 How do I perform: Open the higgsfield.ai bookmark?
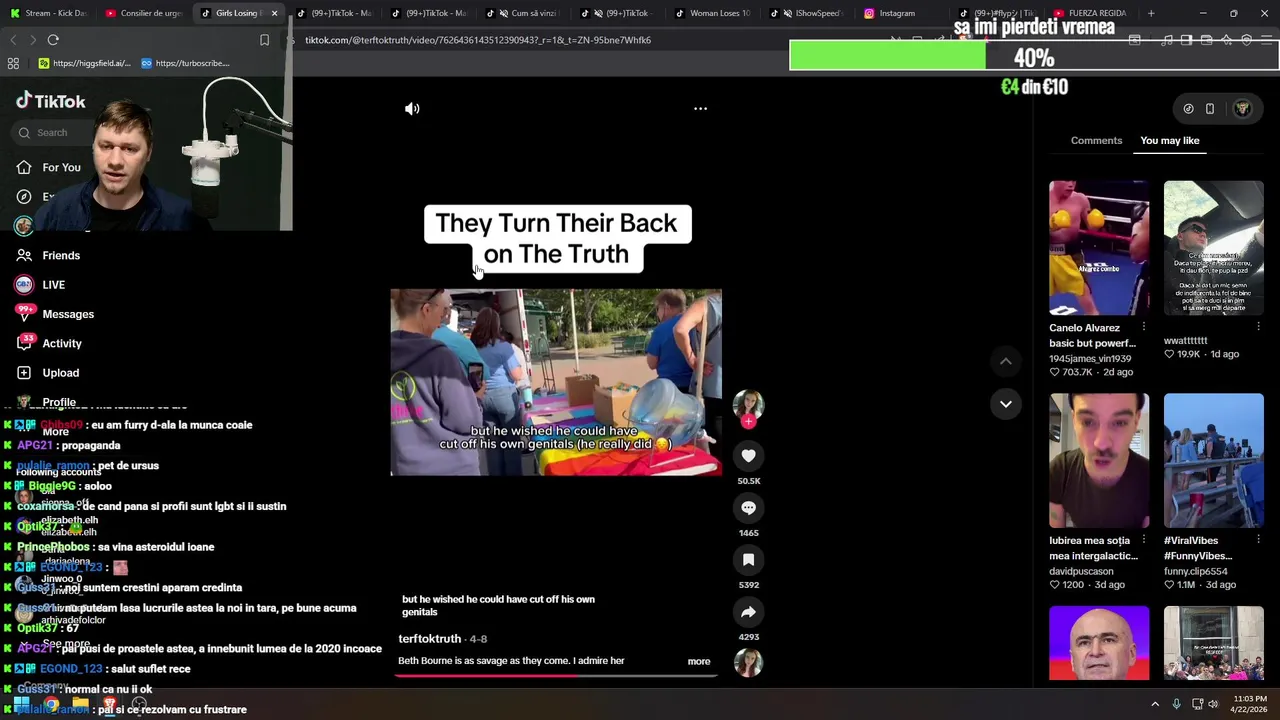pos(84,63)
